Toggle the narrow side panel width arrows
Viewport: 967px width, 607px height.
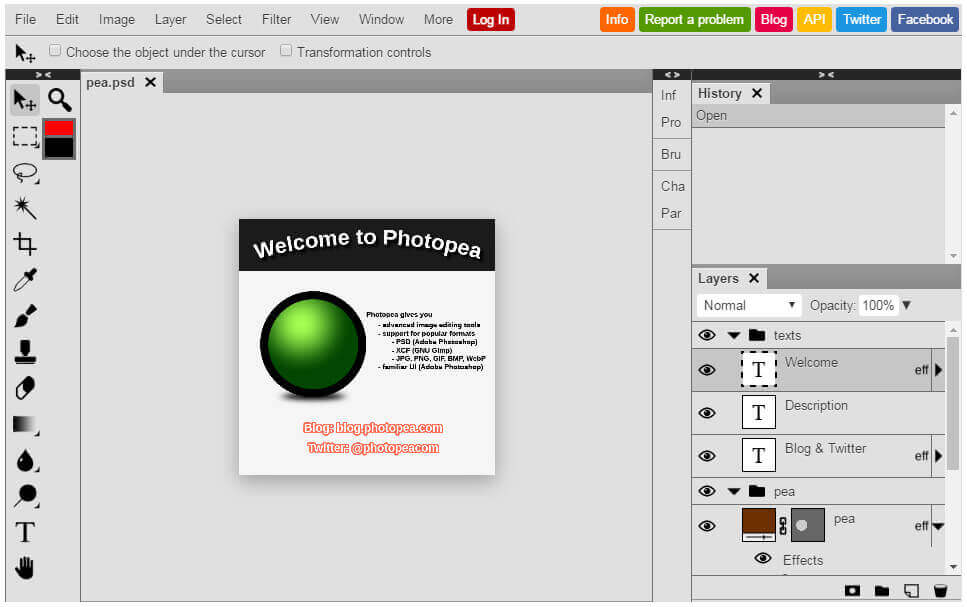click(x=672, y=75)
